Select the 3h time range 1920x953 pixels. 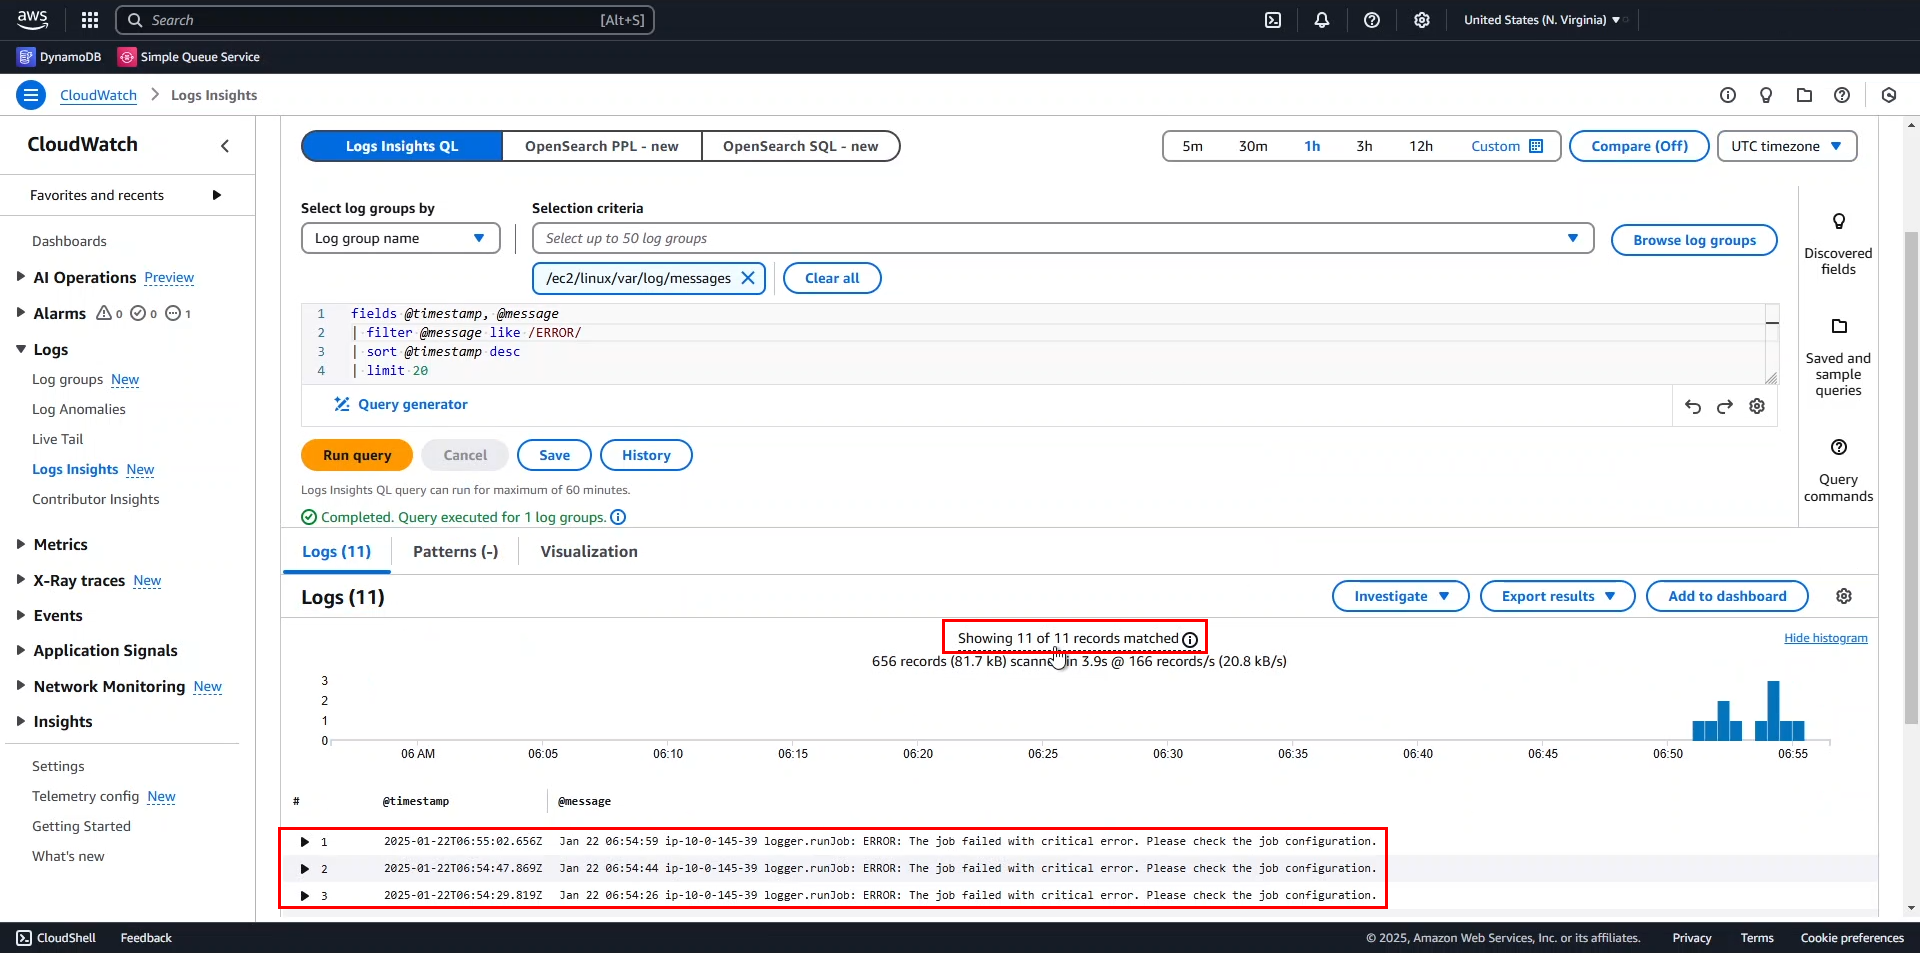pos(1364,146)
